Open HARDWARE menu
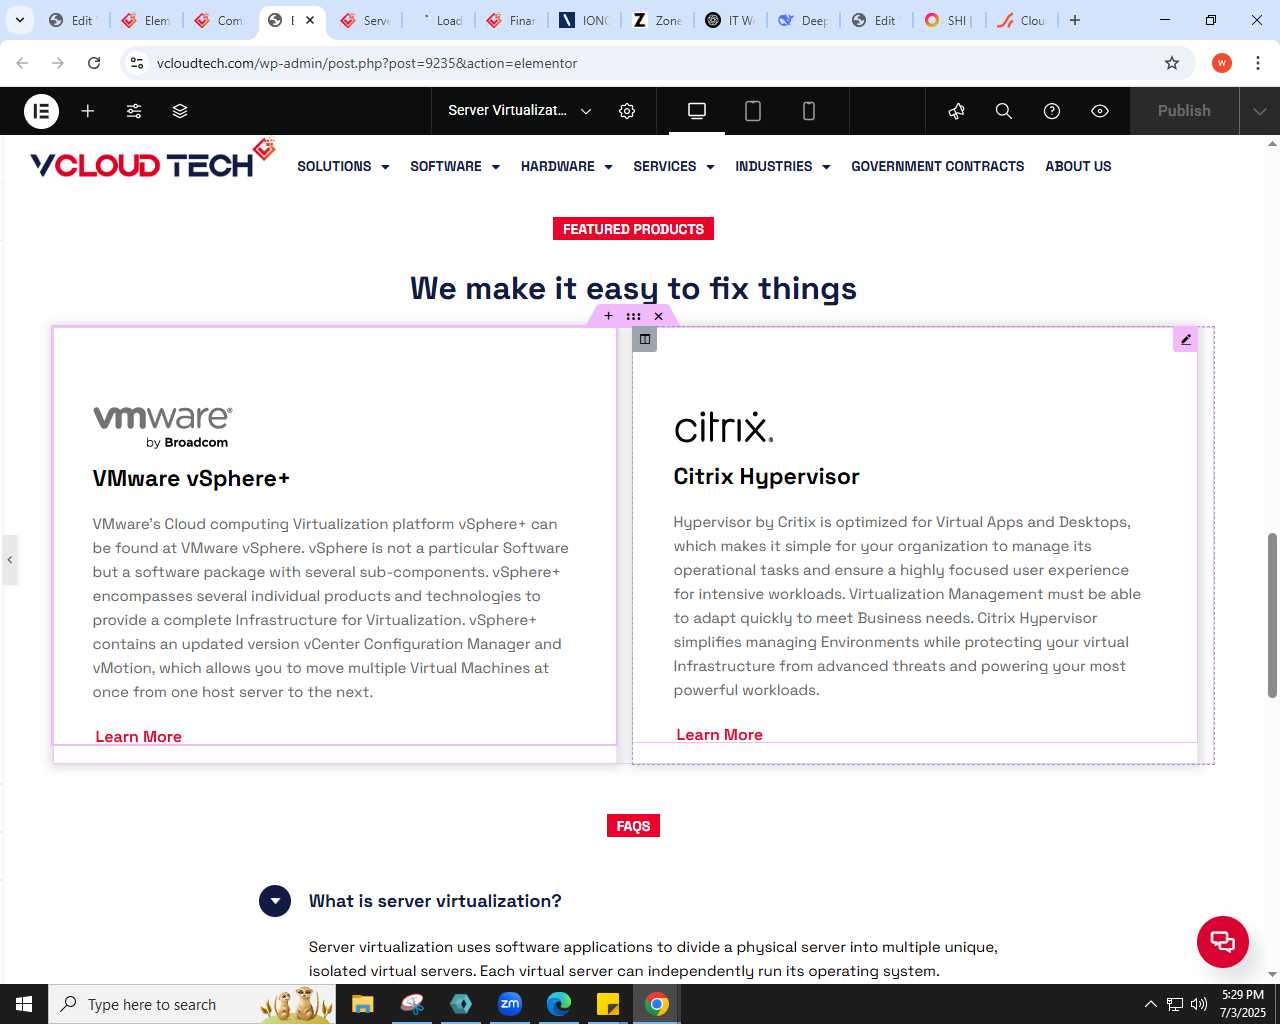This screenshot has width=1280, height=1024. [567, 166]
